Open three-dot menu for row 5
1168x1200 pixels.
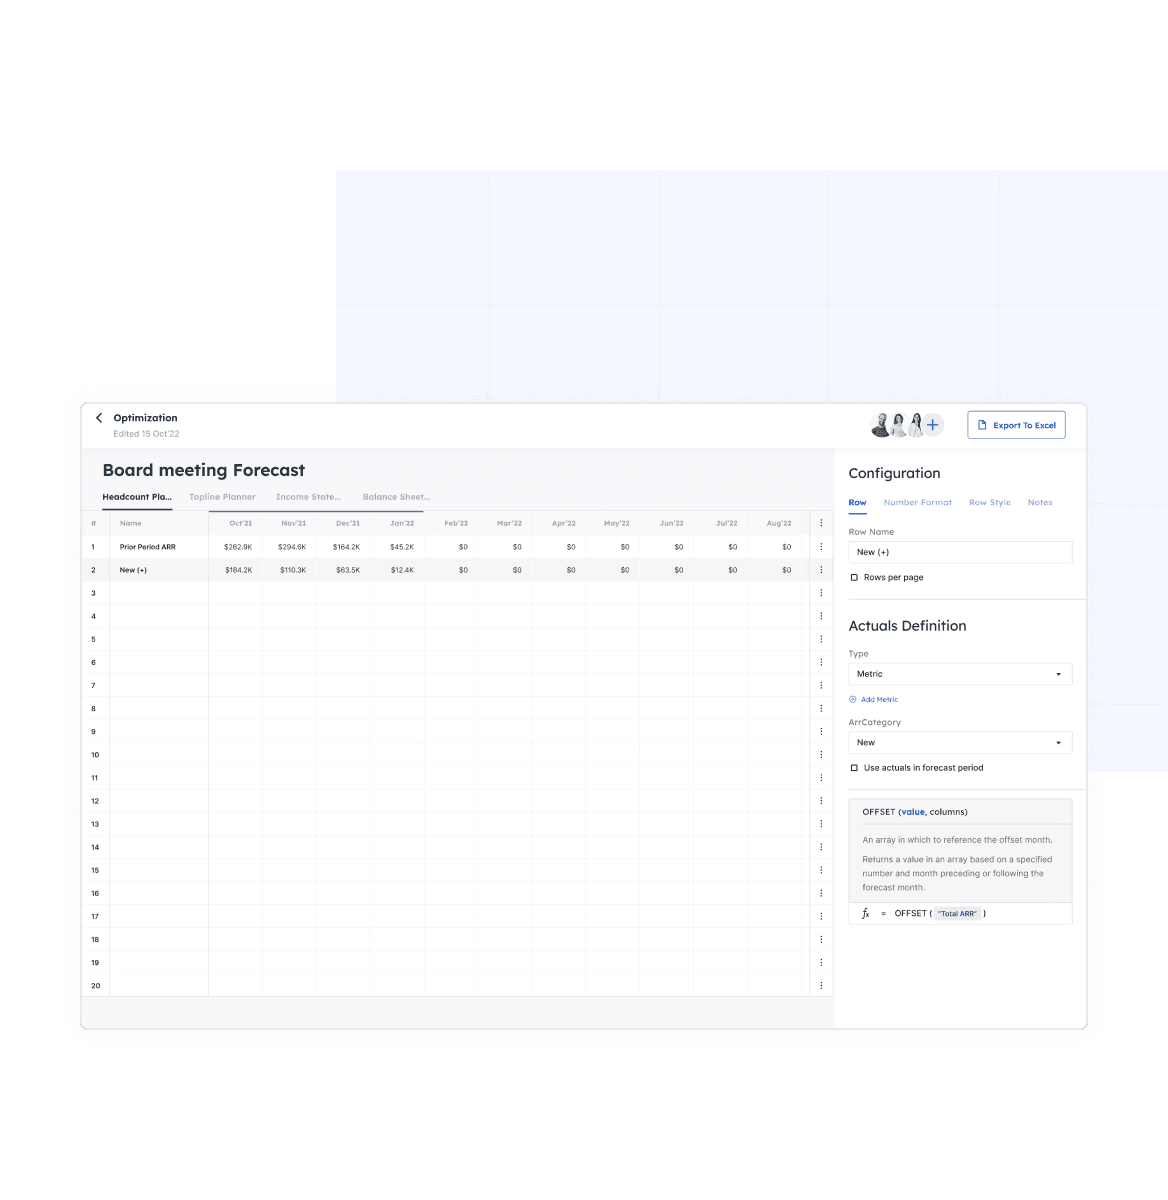pyautogui.click(x=821, y=639)
